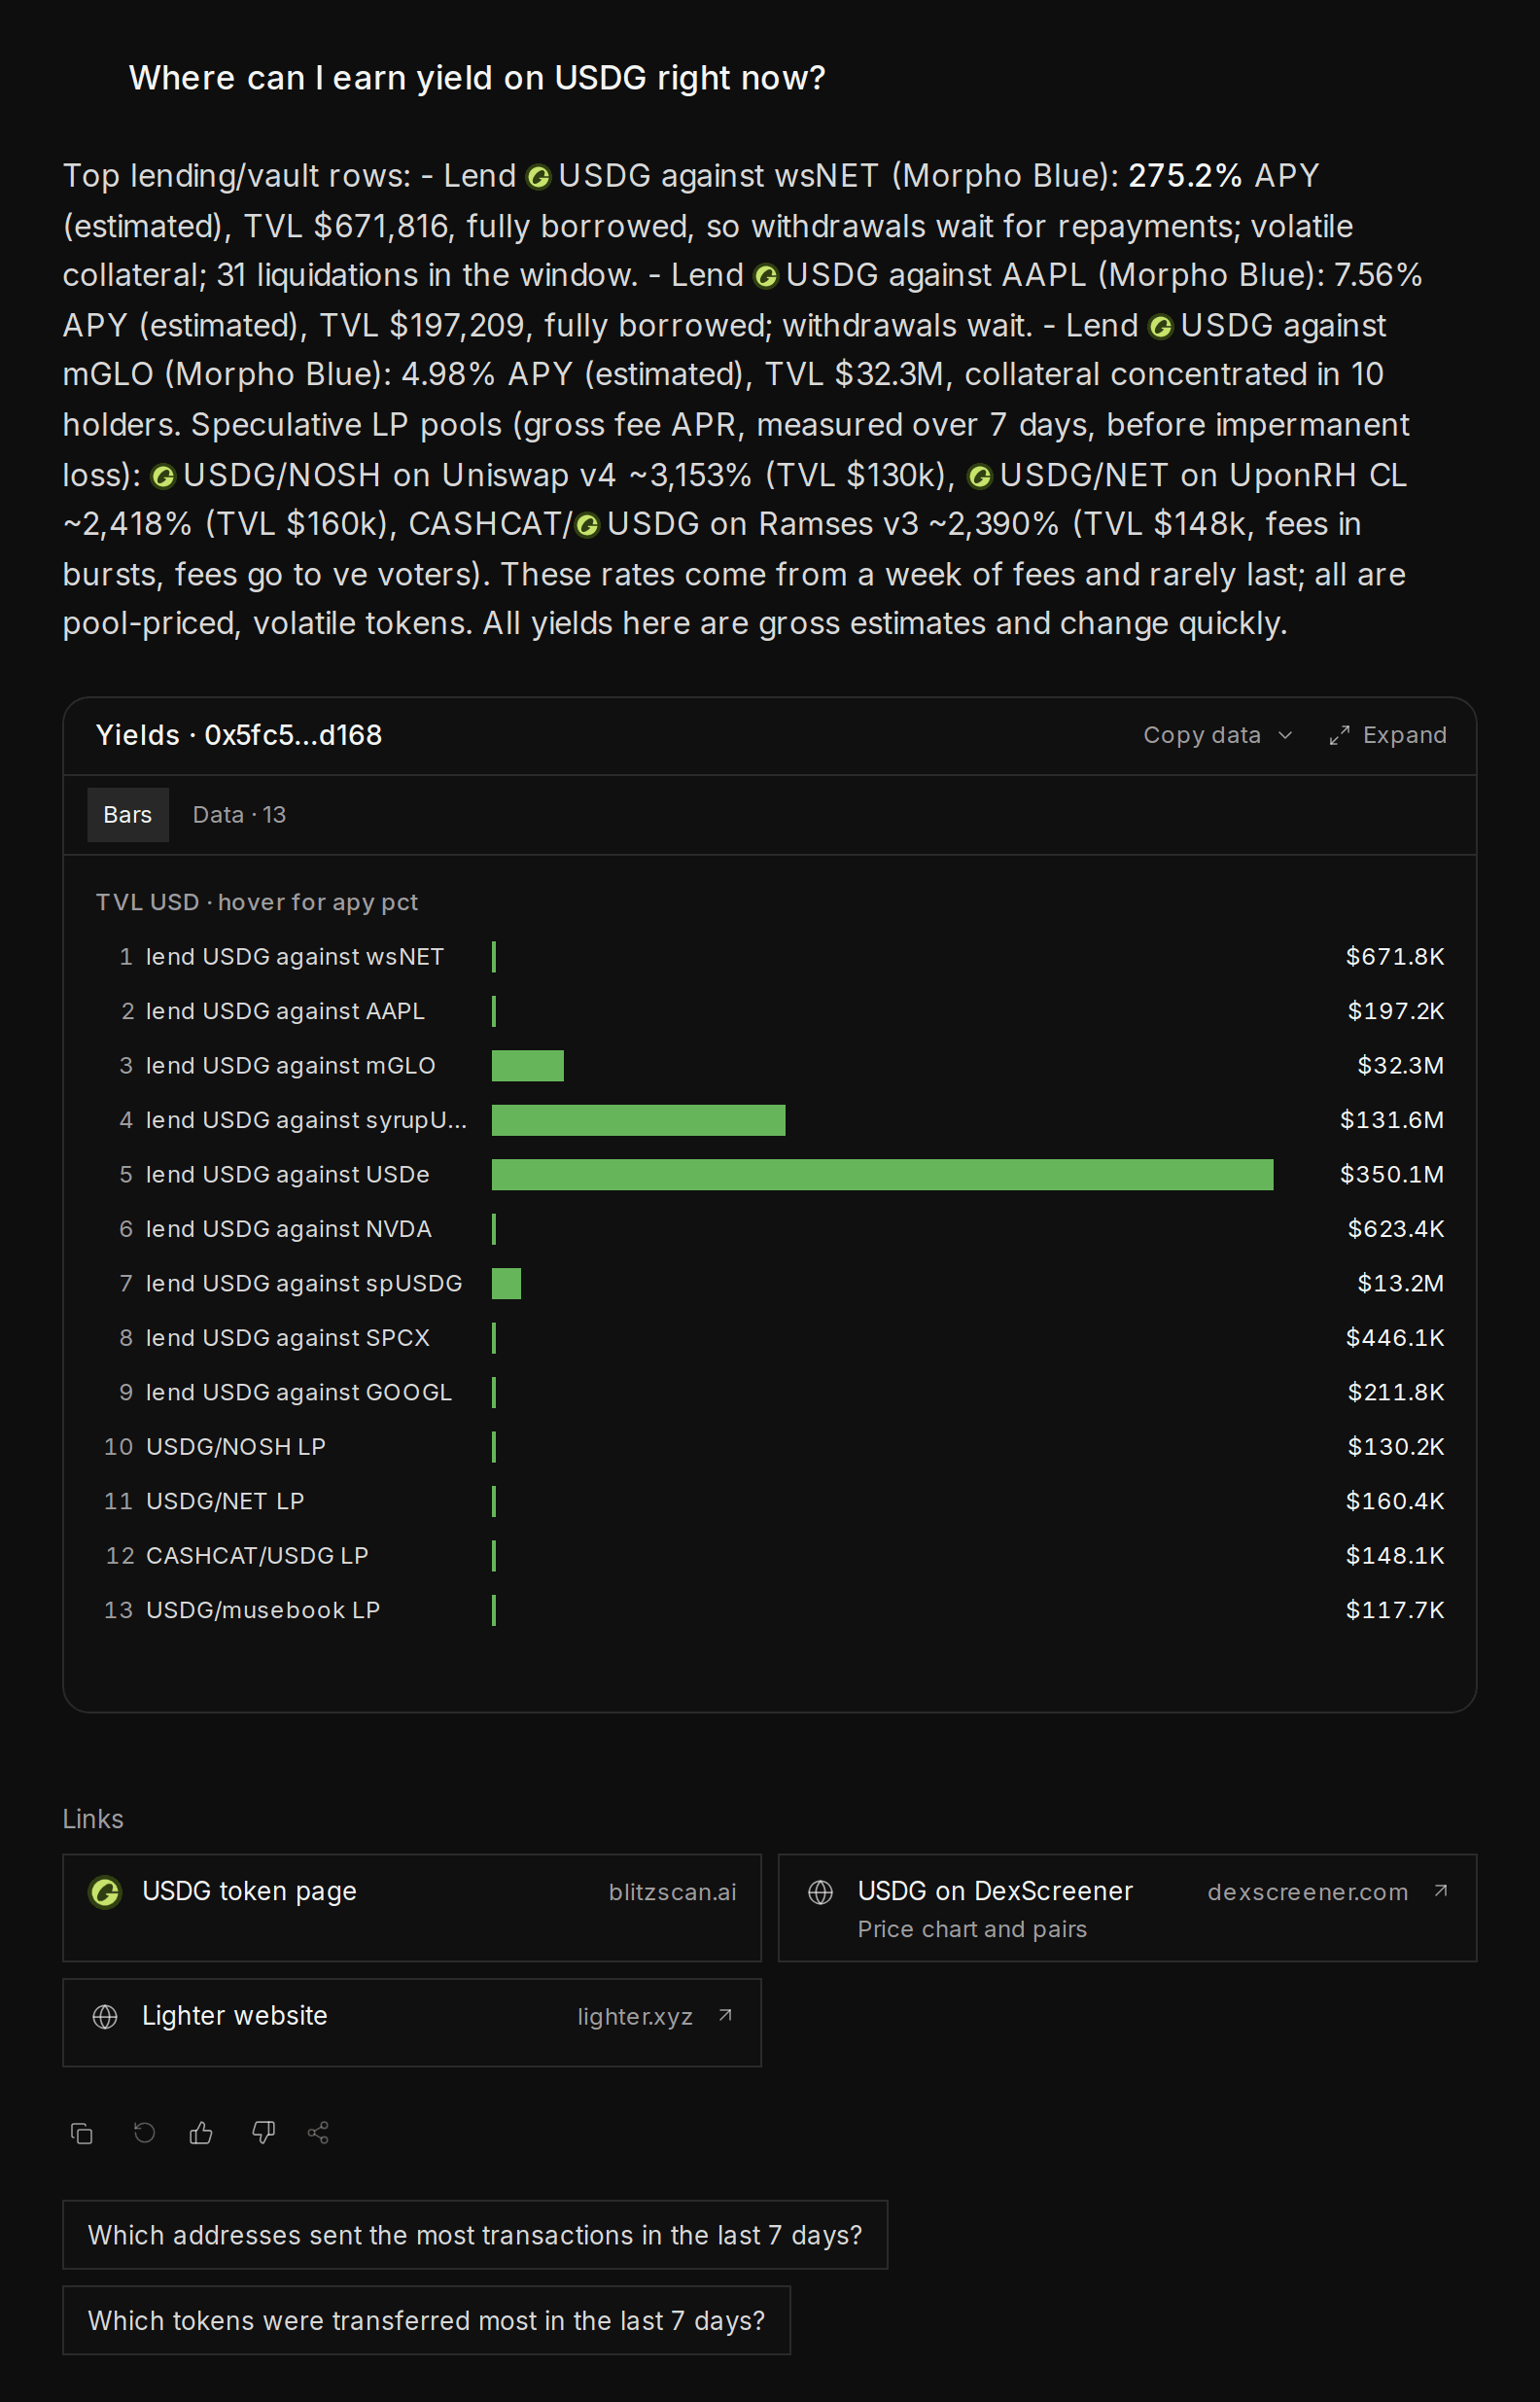The width and height of the screenshot is (1540, 2402).
Task: Open the USDG token page link
Action: [x=412, y=1908]
